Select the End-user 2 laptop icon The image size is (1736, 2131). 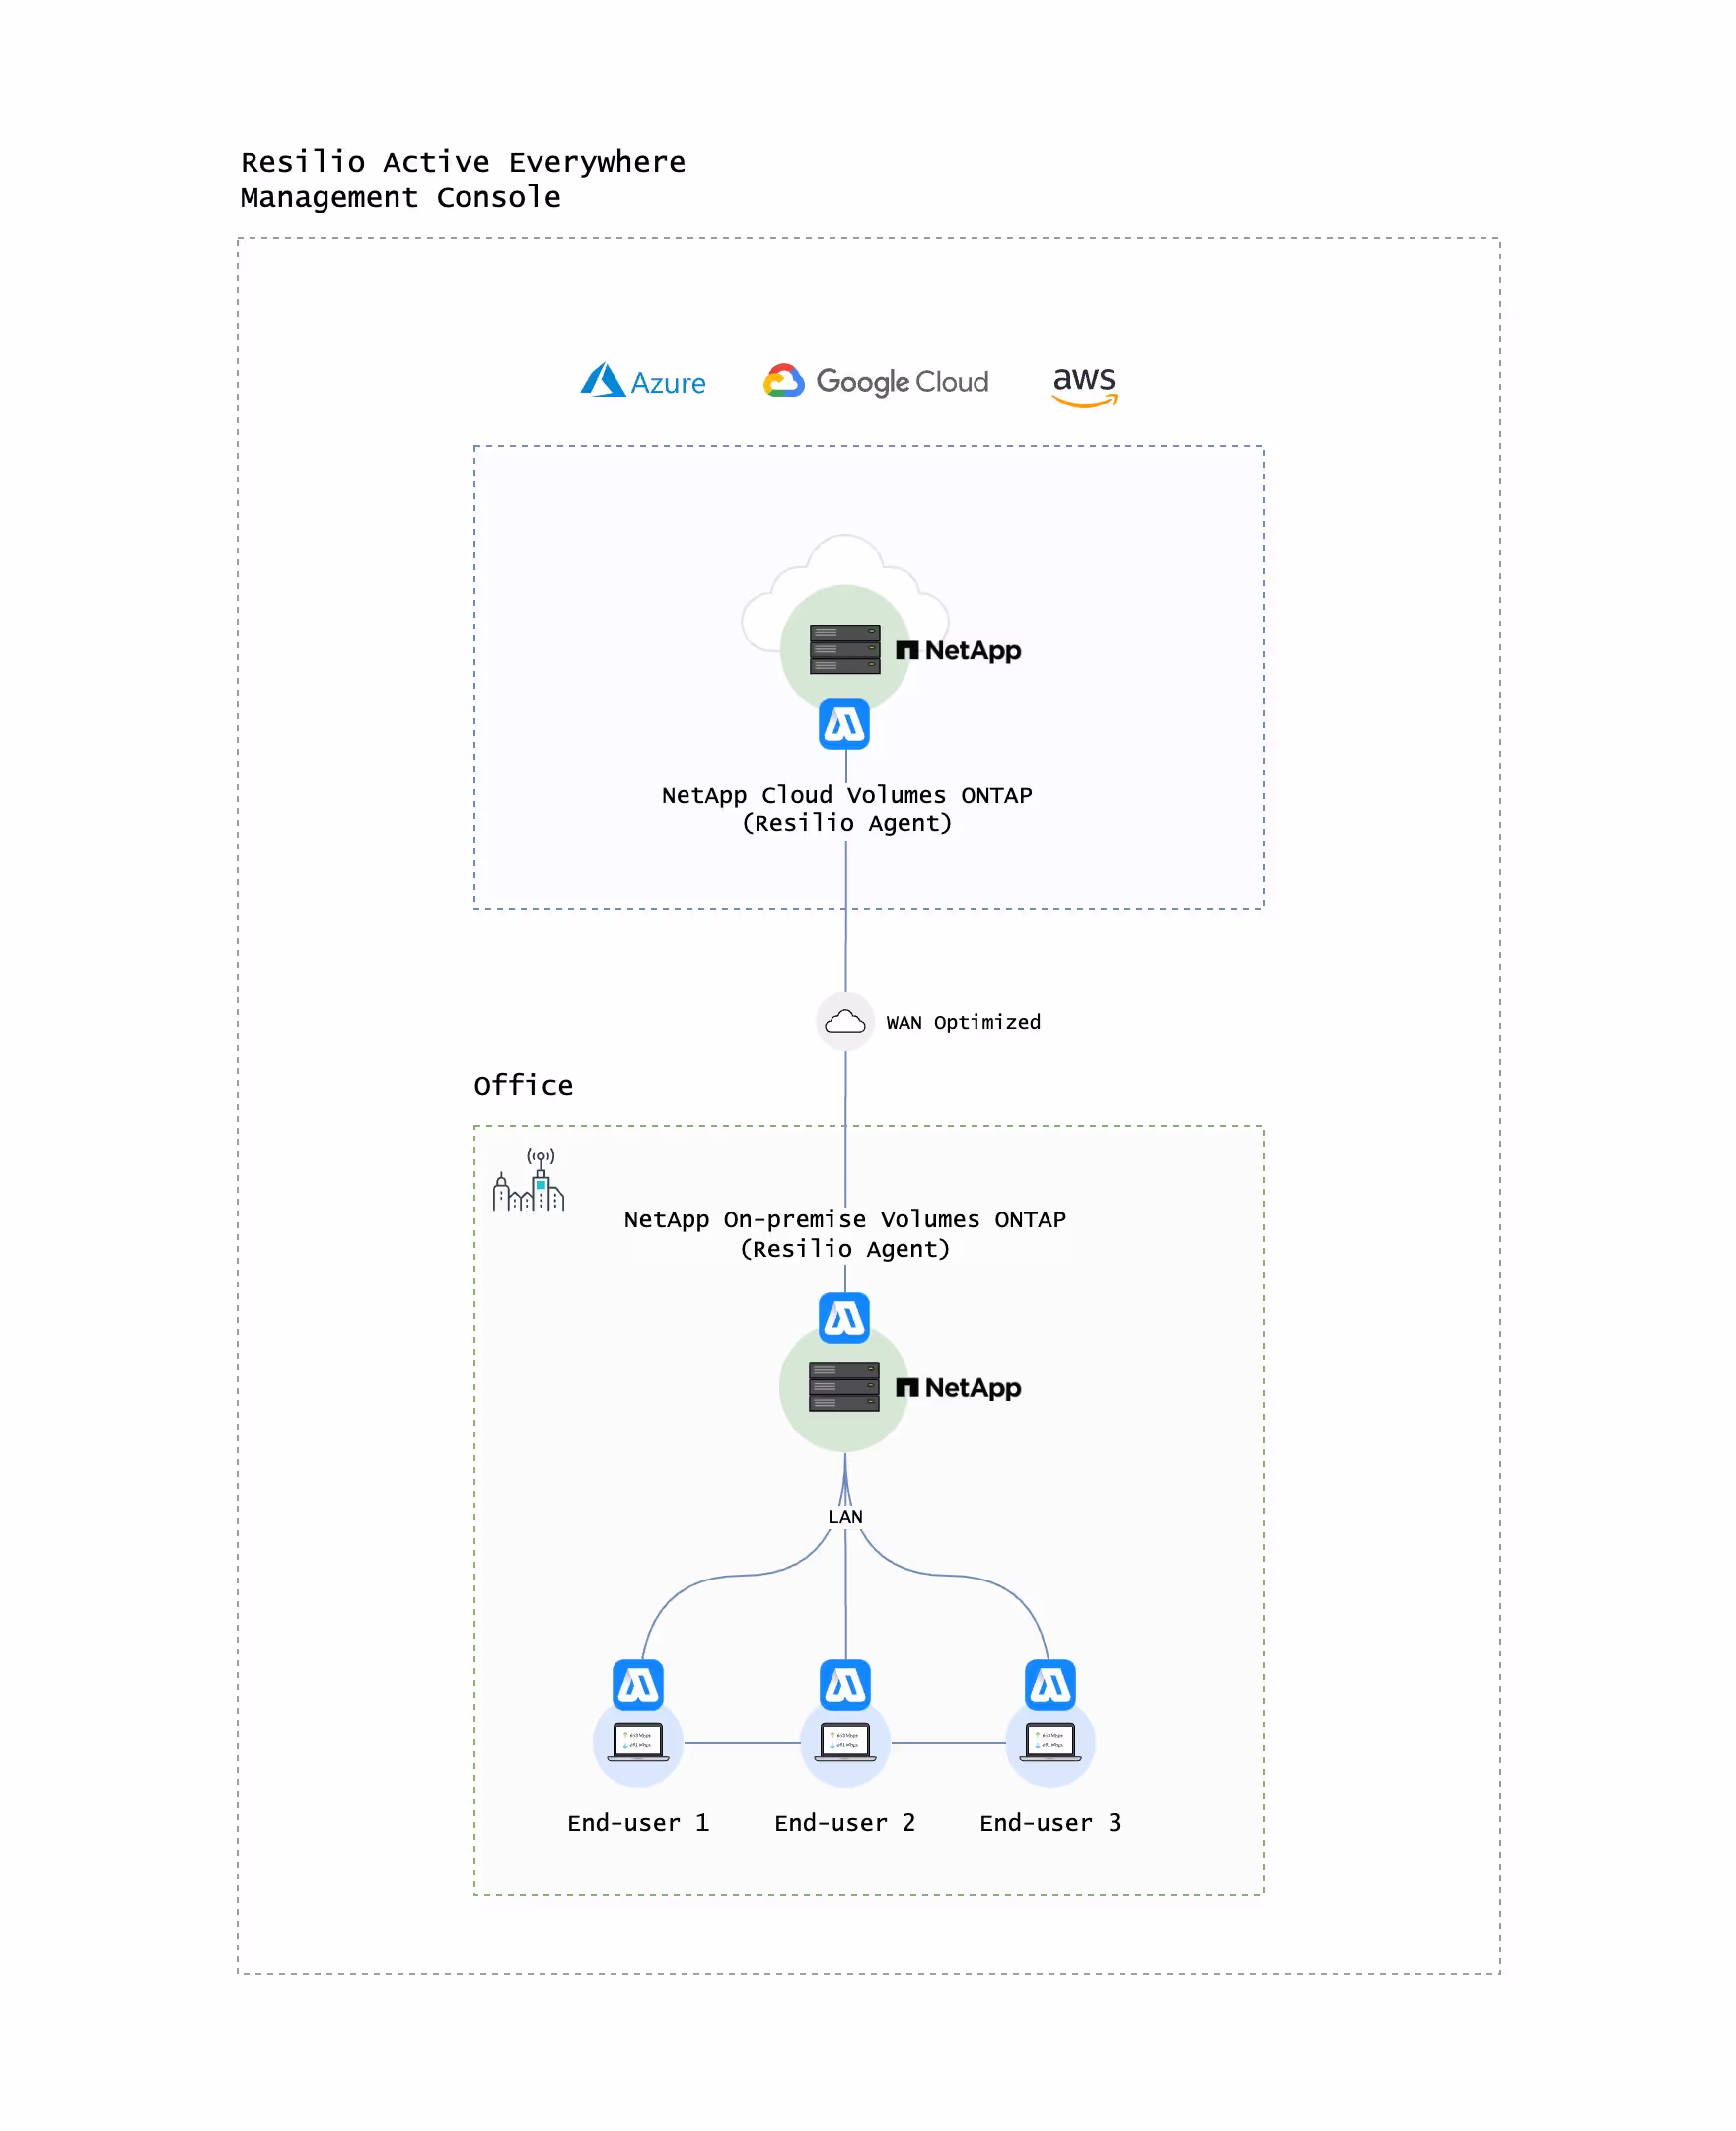pyautogui.click(x=845, y=1742)
